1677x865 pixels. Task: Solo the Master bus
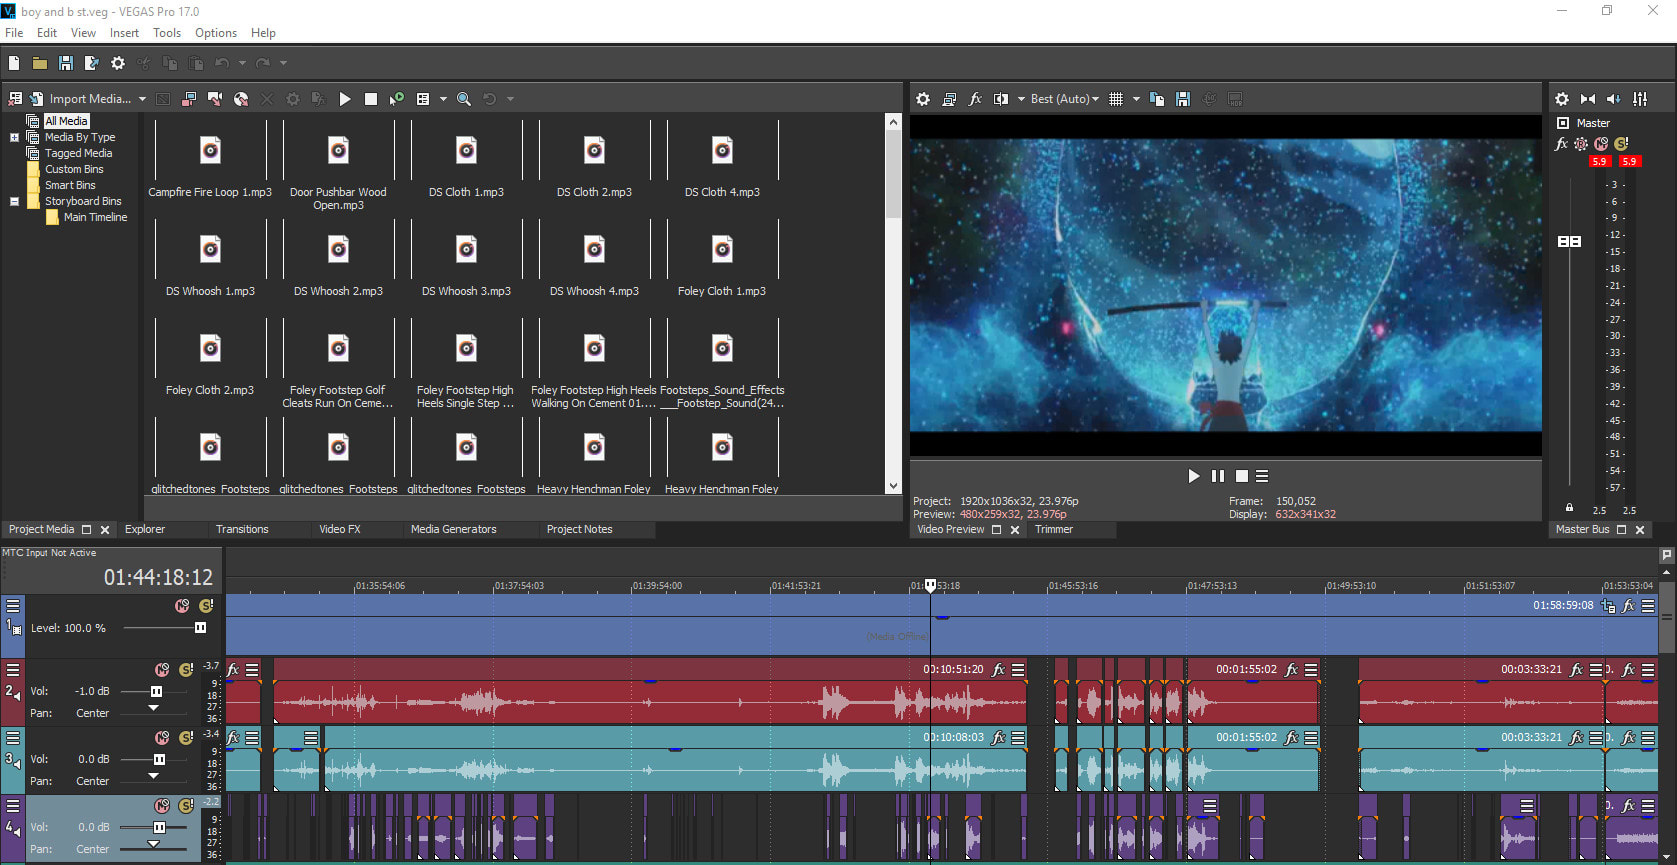tap(1621, 144)
